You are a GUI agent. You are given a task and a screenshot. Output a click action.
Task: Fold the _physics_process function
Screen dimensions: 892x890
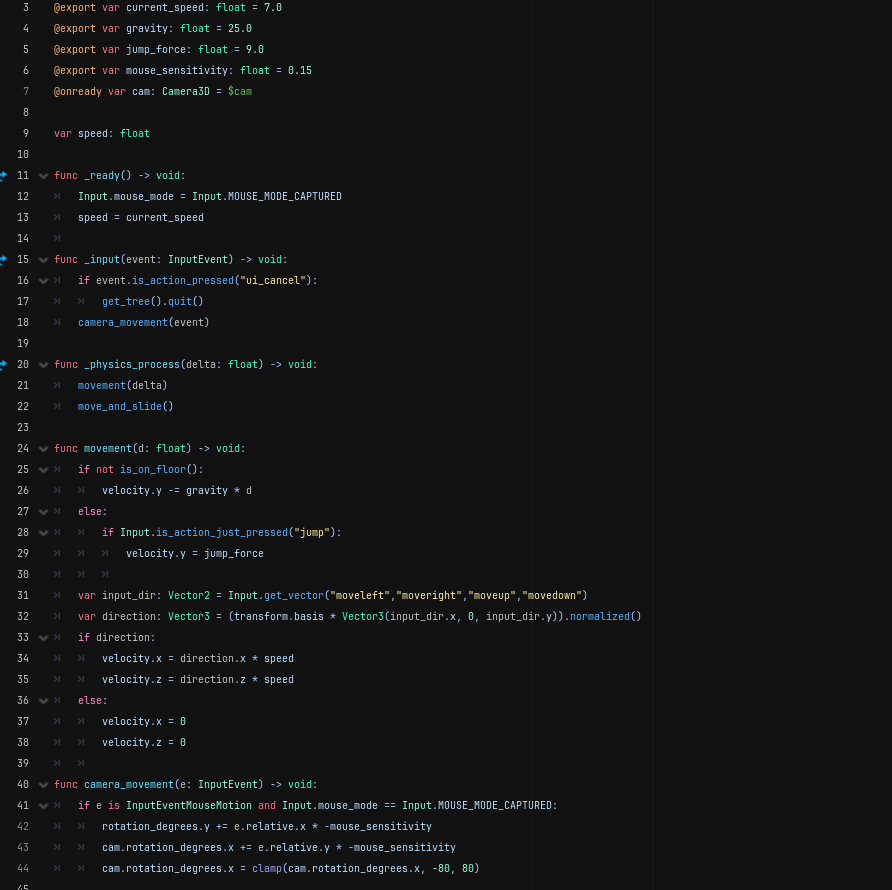[x=43, y=365]
